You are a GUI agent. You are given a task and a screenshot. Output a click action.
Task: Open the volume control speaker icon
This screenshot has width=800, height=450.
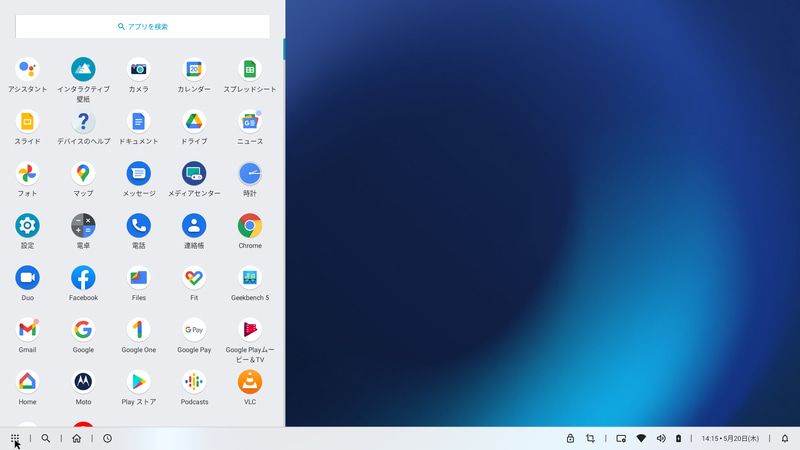(x=661, y=438)
